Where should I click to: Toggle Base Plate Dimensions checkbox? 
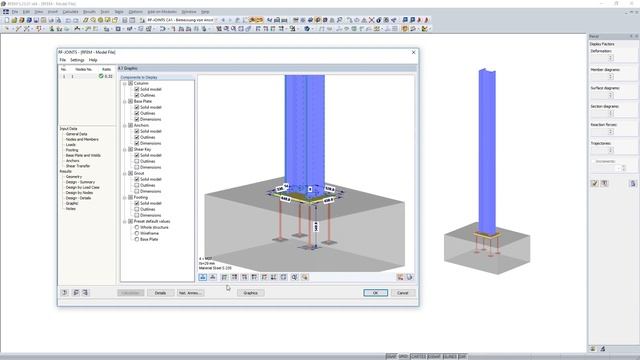[137, 119]
